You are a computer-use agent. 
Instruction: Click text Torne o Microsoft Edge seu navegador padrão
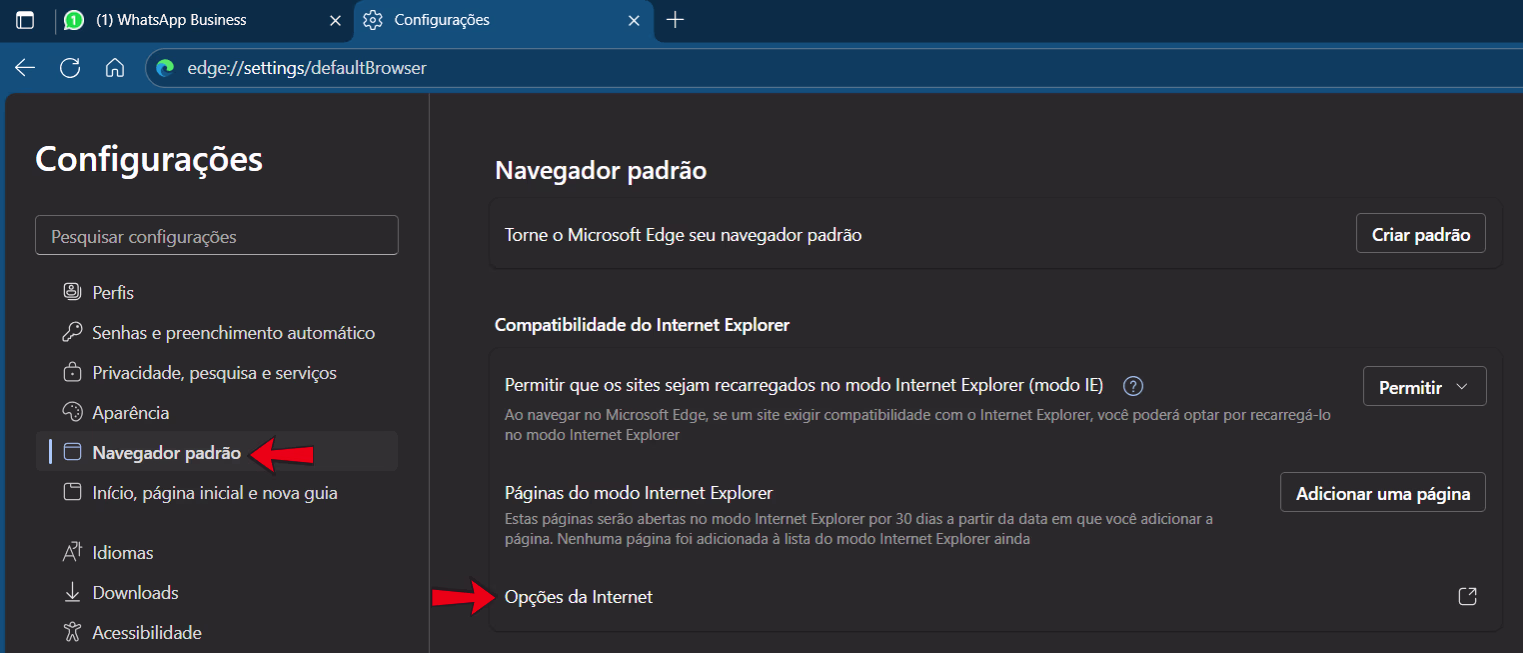(x=684, y=235)
